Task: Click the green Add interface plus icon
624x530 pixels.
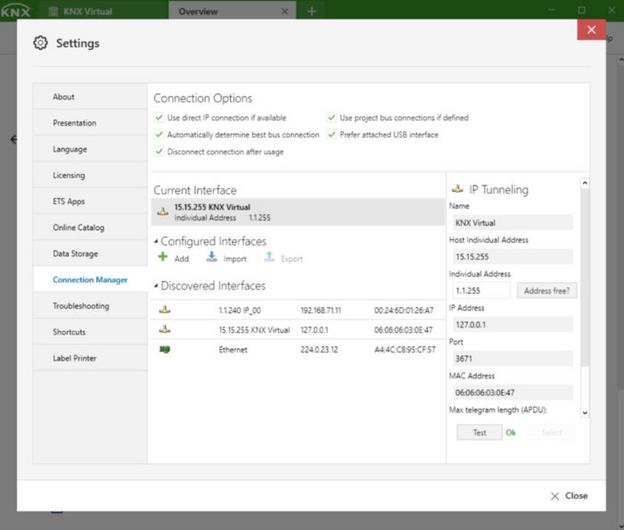Action: pyautogui.click(x=163, y=258)
